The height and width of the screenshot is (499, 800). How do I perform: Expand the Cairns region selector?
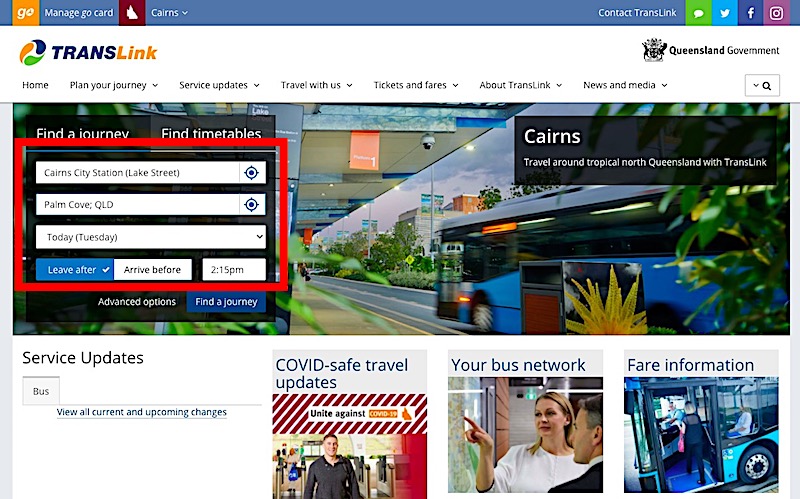(169, 13)
